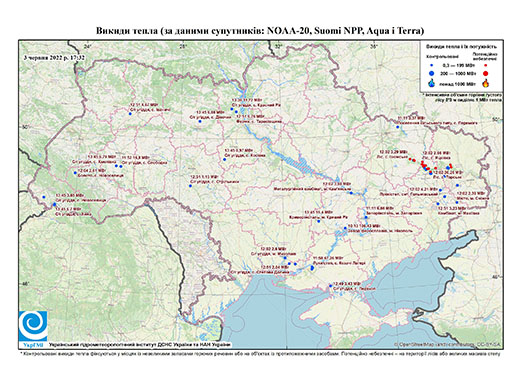
Task: Click the medium blue circle in legend
Action: (x=432, y=73)
